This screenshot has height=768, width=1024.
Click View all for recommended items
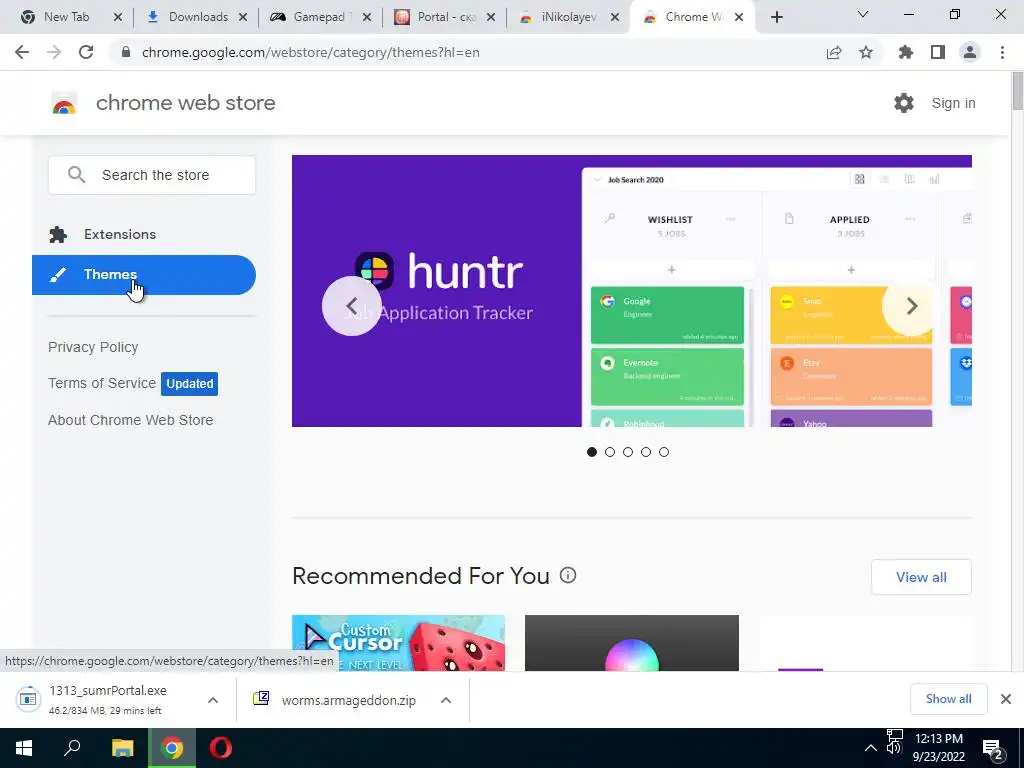point(921,577)
